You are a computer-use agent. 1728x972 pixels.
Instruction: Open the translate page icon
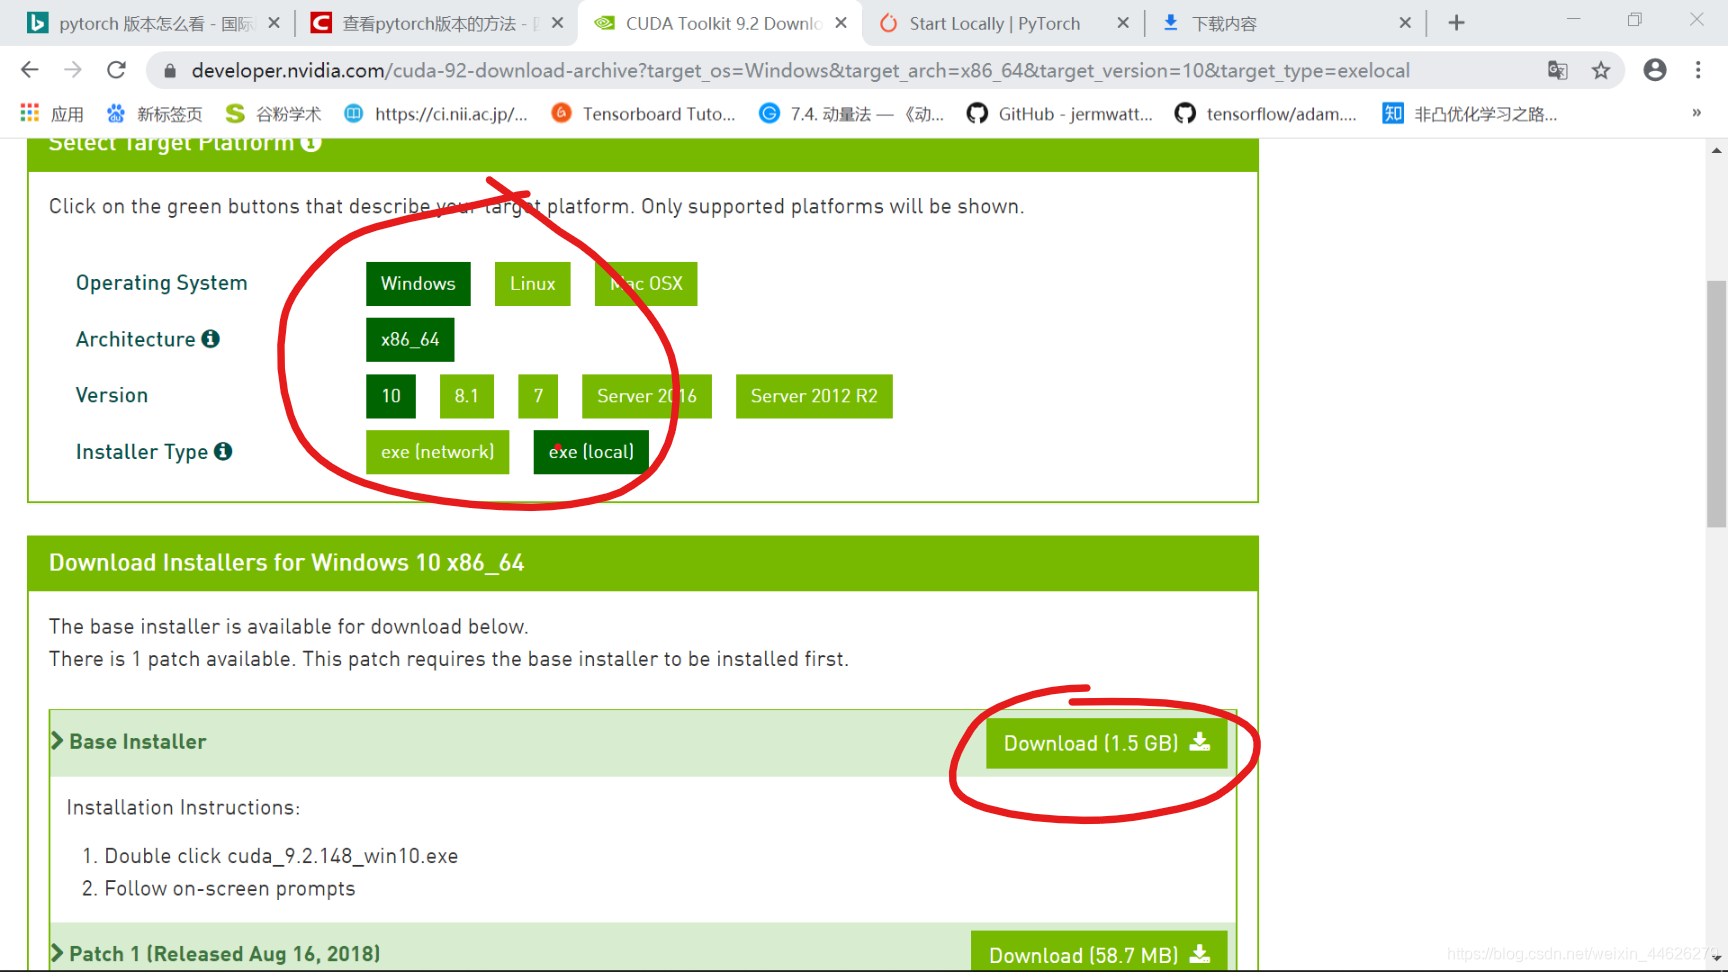pyautogui.click(x=1557, y=70)
